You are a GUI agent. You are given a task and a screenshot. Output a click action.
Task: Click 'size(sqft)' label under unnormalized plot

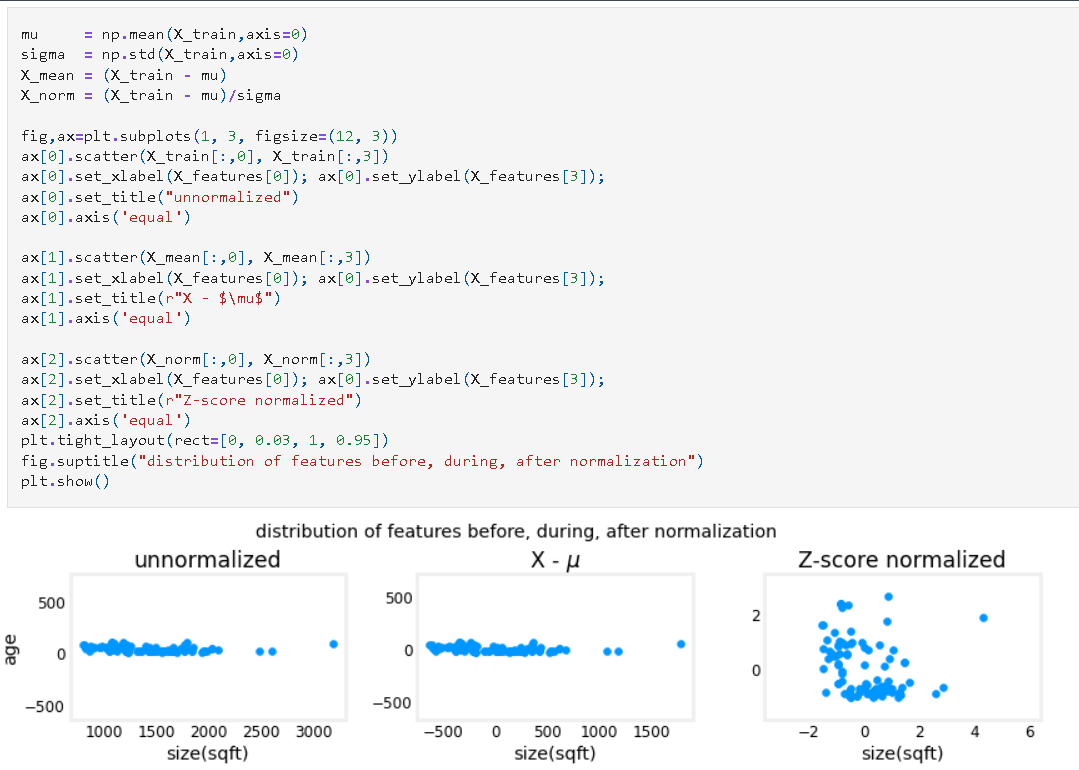tap(207, 753)
